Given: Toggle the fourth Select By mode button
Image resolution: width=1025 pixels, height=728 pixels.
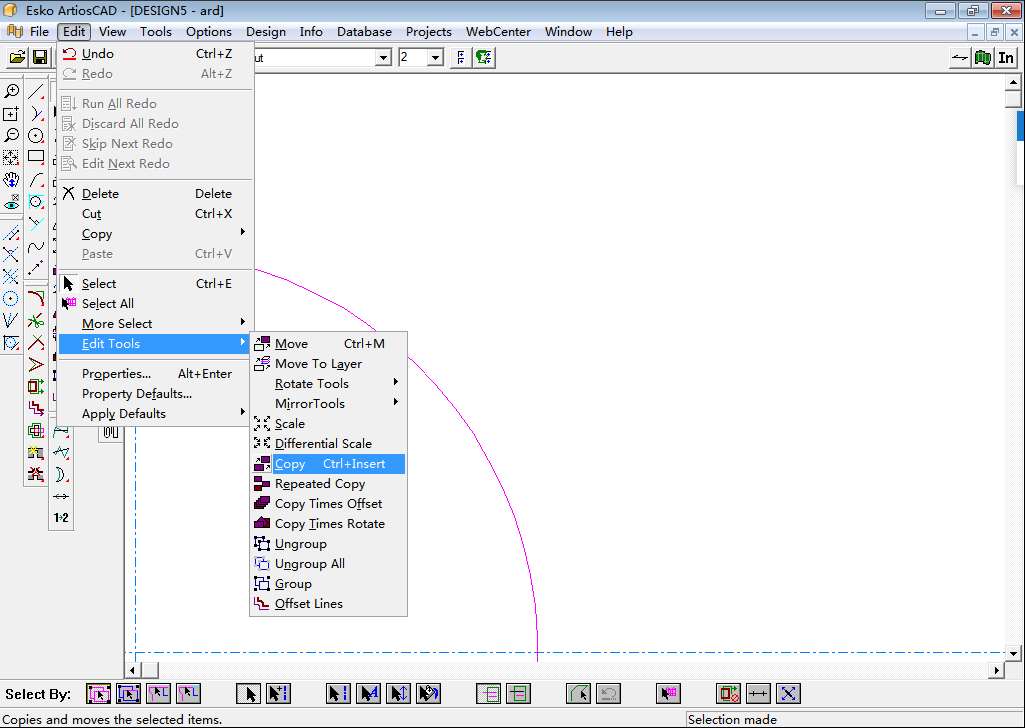Looking at the screenshot, I should 188,693.
